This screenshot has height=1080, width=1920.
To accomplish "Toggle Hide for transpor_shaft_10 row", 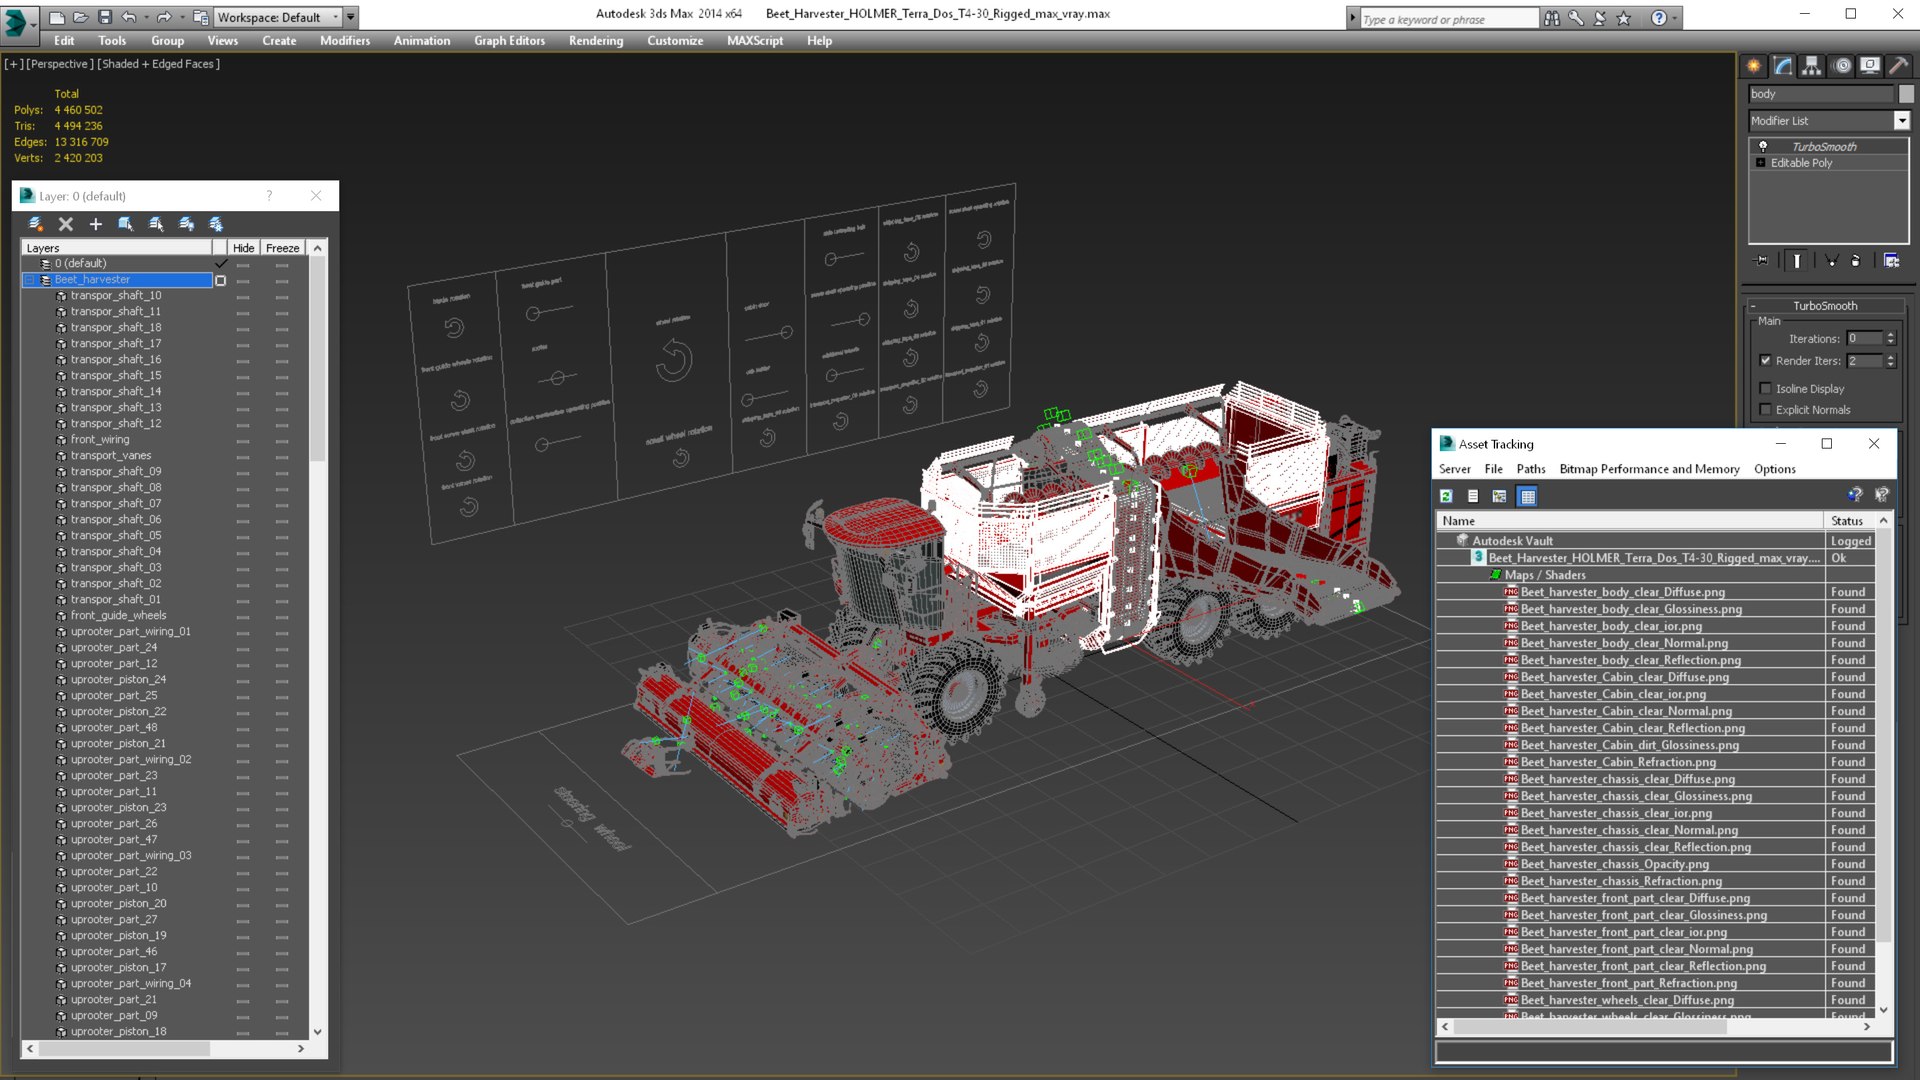I will point(243,297).
